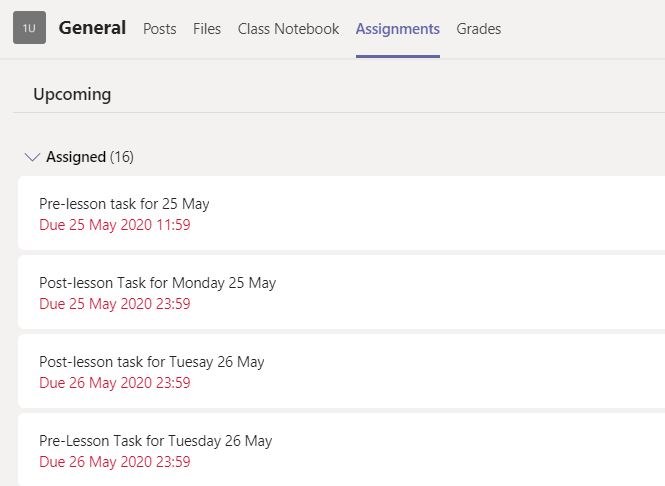This screenshot has width=665, height=486.
Task: Click the assigned count number (16)
Action: point(122,157)
